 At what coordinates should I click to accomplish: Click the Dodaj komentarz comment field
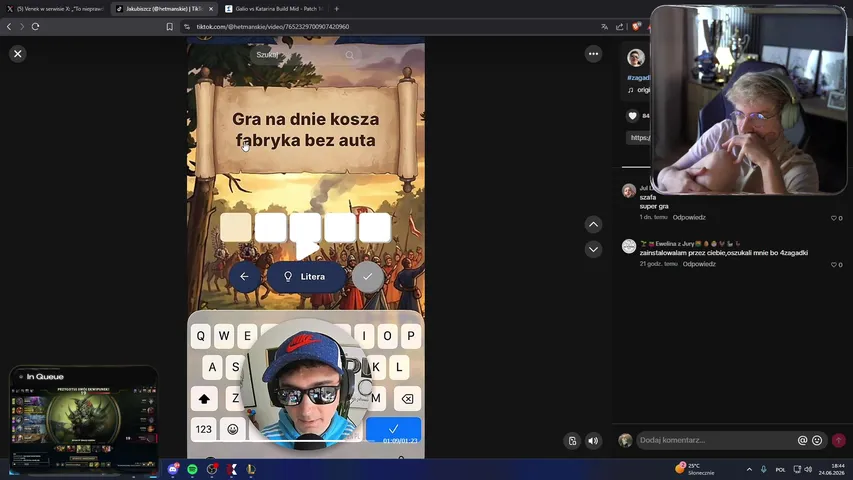point(715,440)
